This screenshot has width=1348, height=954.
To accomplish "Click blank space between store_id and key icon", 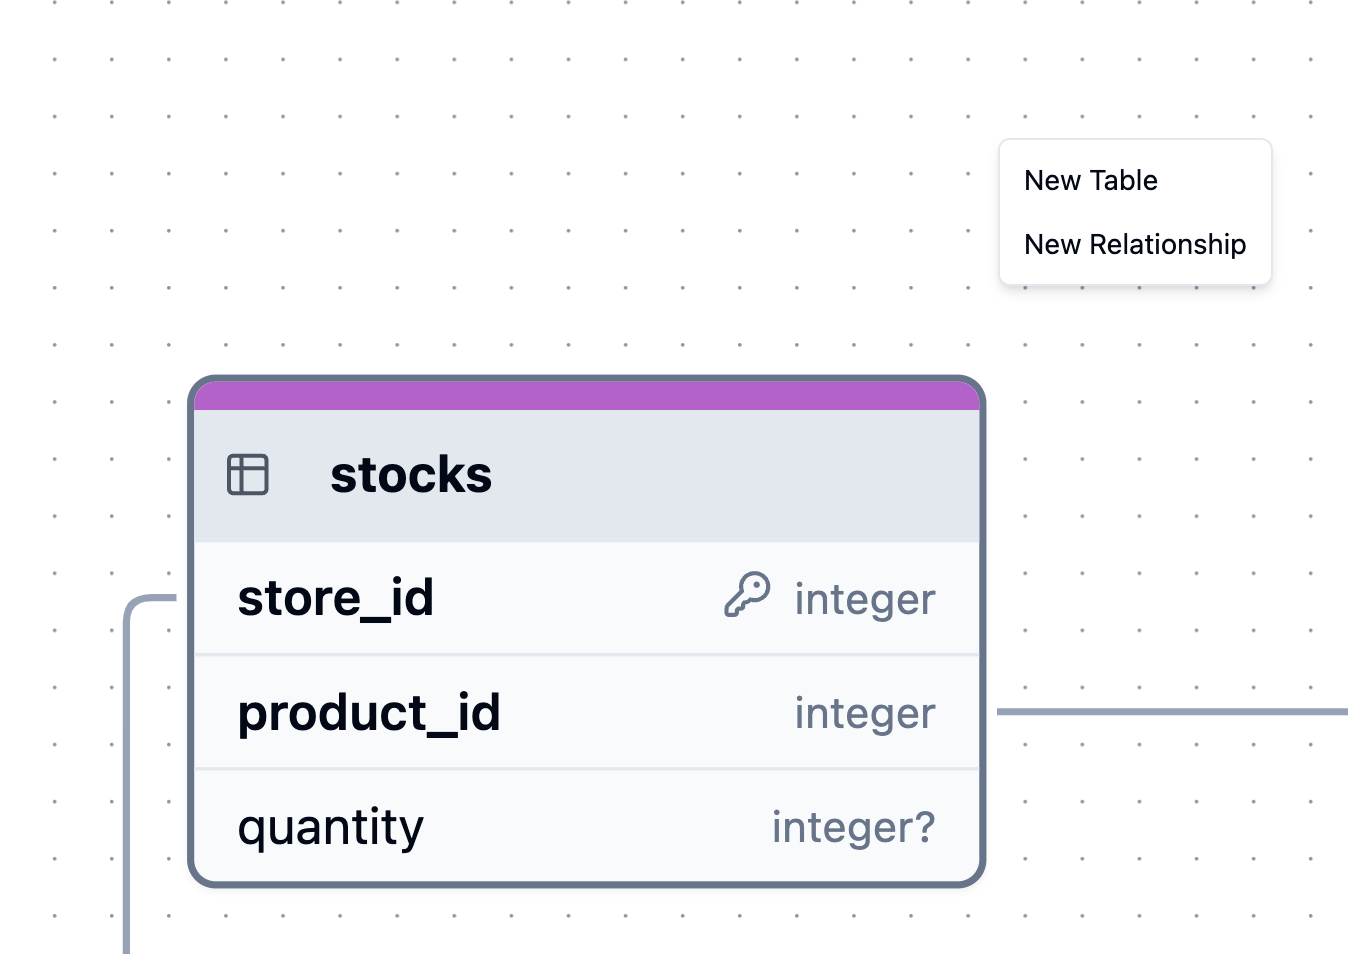I will pos(580,598).
